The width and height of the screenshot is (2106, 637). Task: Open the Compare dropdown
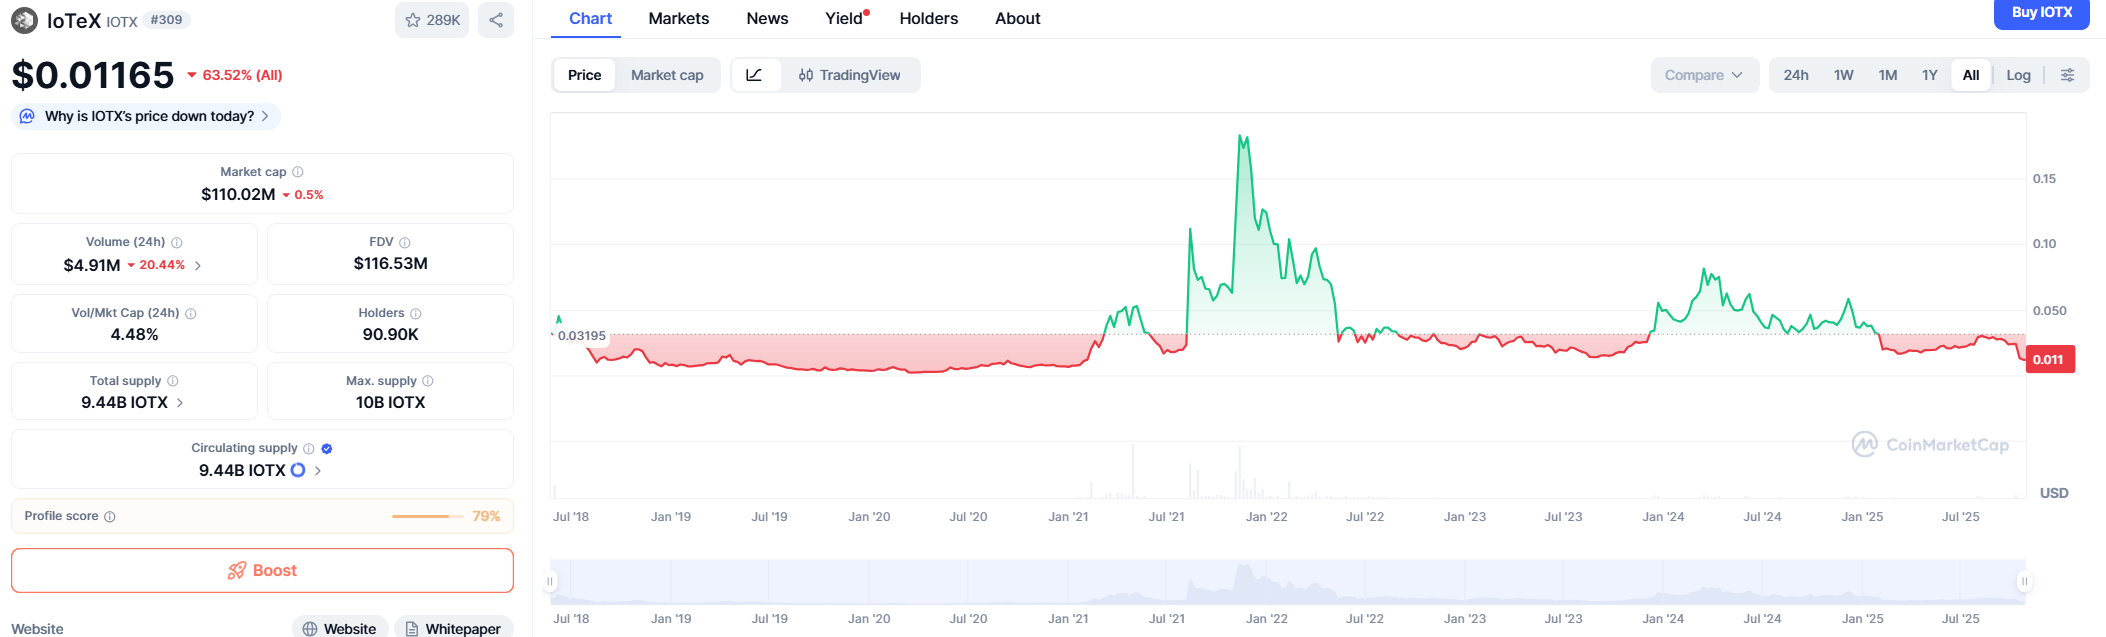click(1705, 75)
